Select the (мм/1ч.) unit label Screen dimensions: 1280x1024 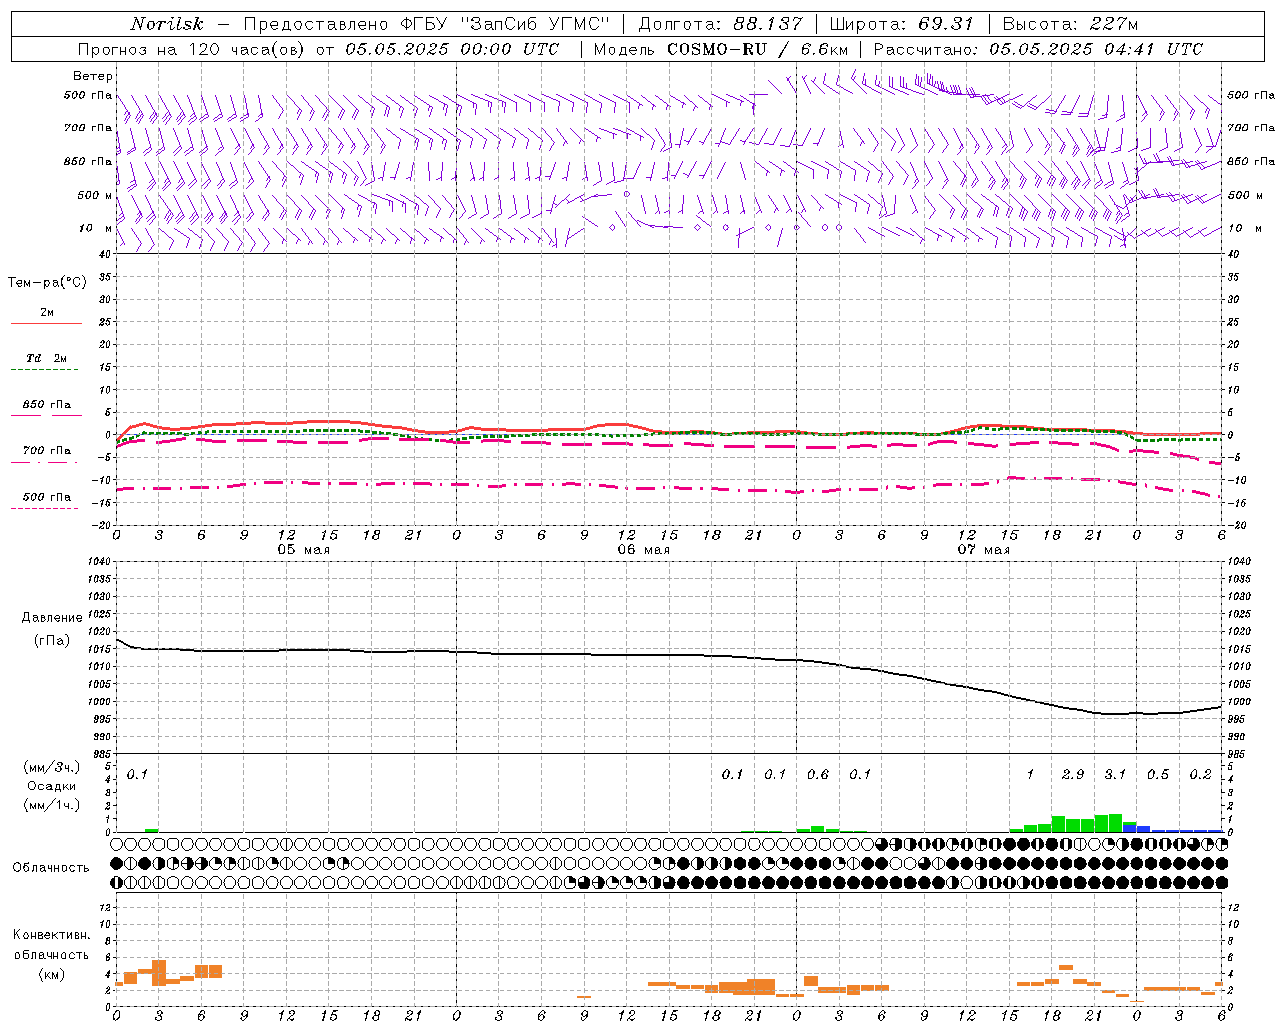pos(52,805)
